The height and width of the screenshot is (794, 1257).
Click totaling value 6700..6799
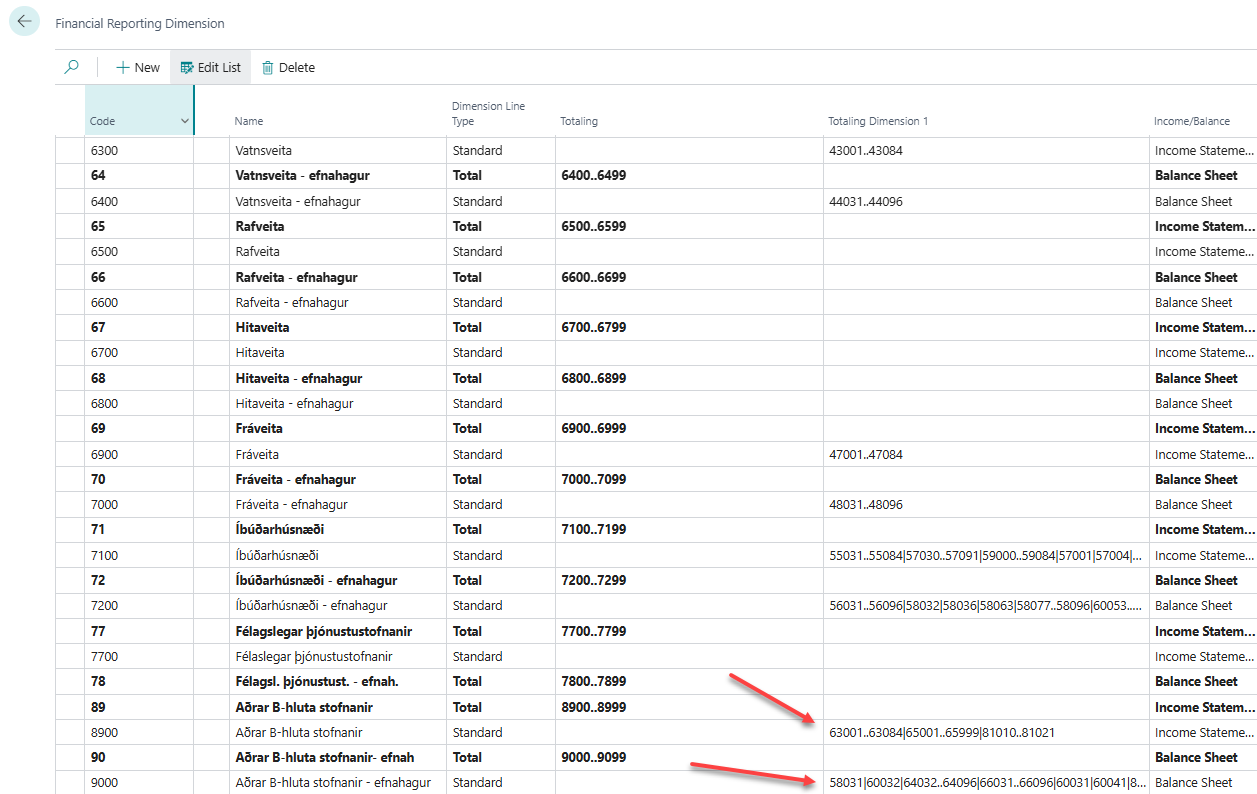point(594,327)
